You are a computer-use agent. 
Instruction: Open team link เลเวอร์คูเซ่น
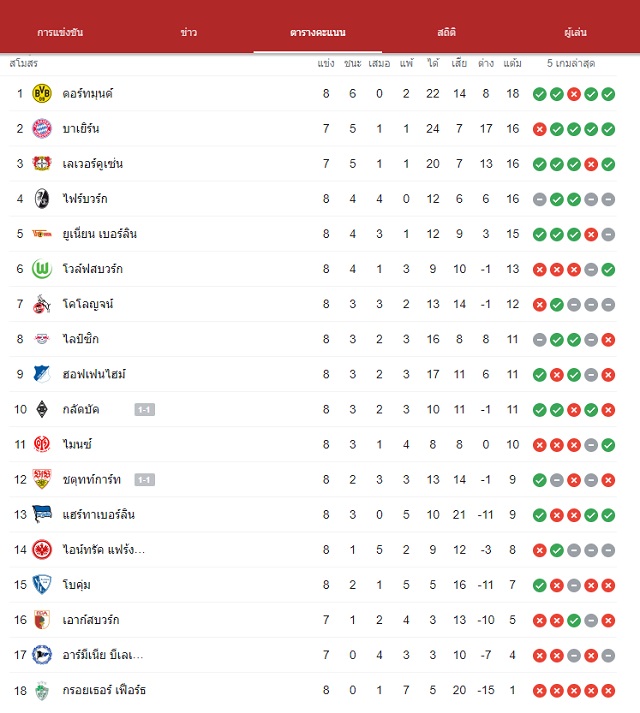(x=93, y=164)
